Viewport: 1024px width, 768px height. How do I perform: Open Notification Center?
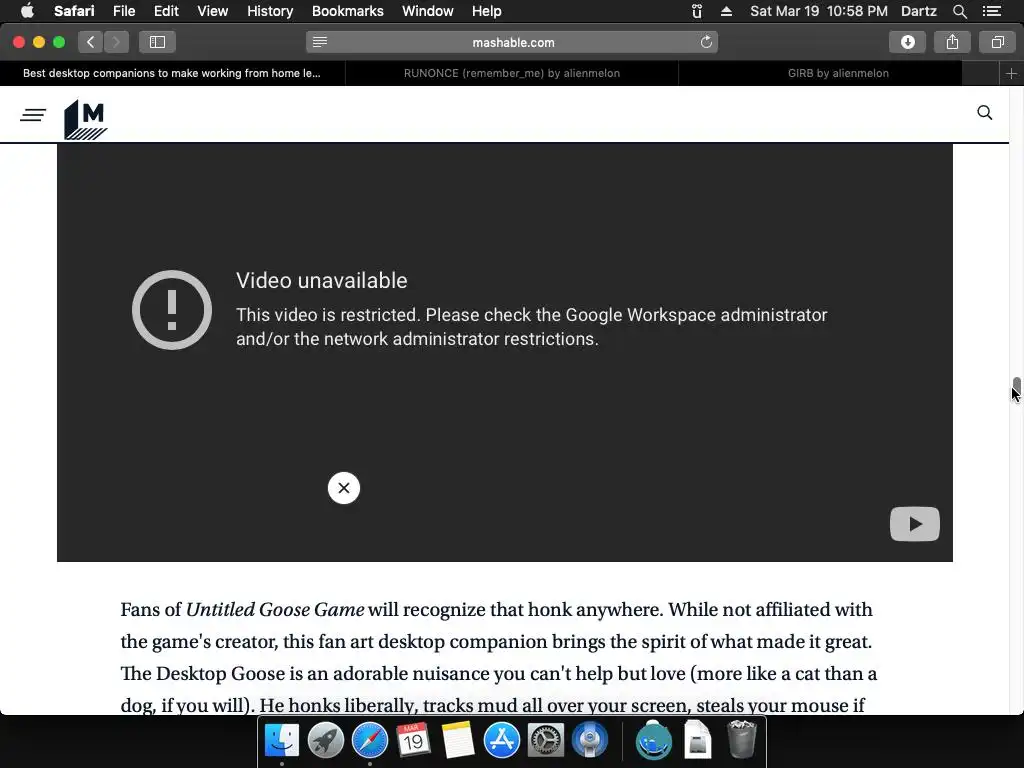pos(991,11)
